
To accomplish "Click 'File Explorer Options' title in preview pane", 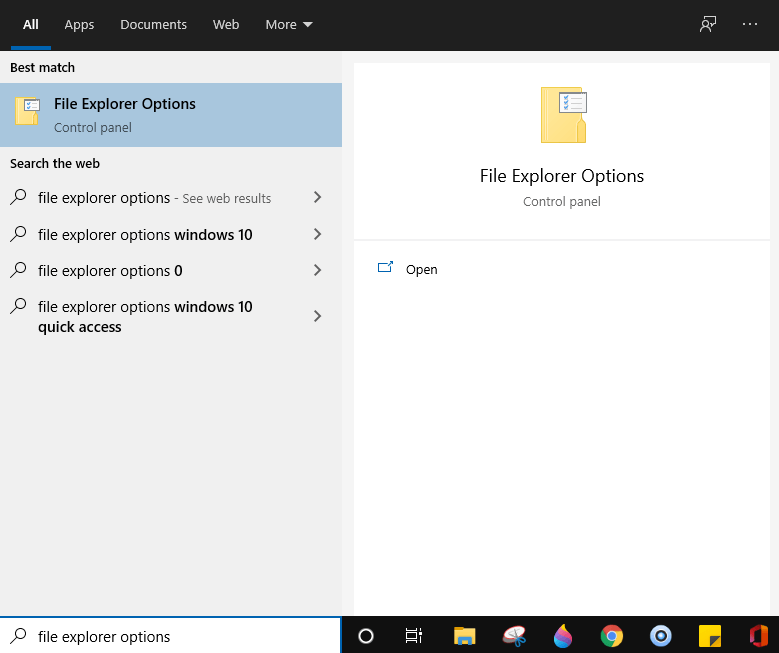I will (x=561, y=176).
